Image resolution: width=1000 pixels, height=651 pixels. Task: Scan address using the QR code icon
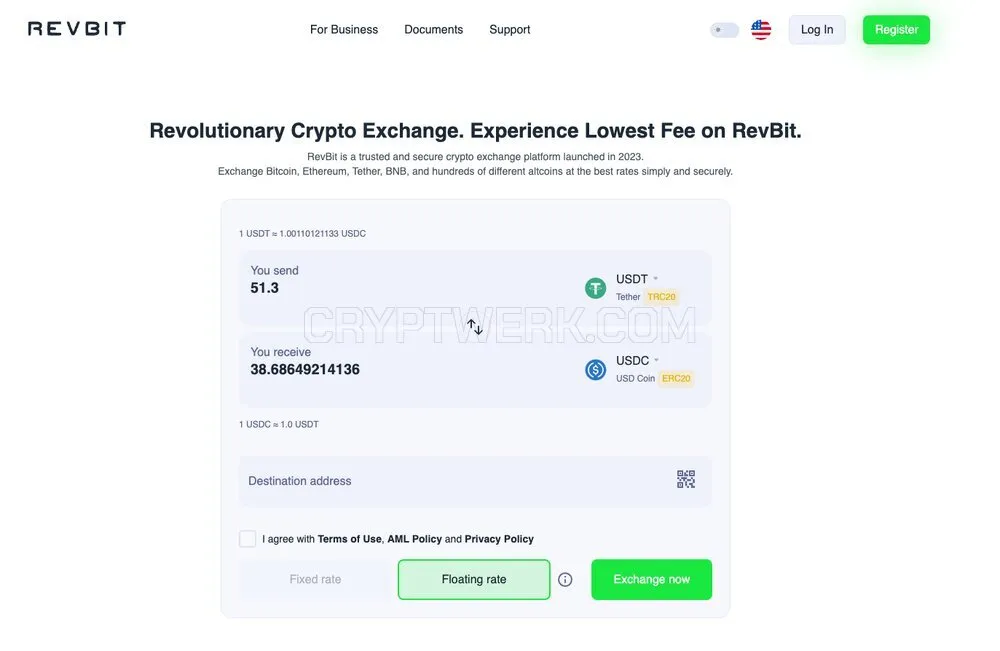[x=686, y=479]
